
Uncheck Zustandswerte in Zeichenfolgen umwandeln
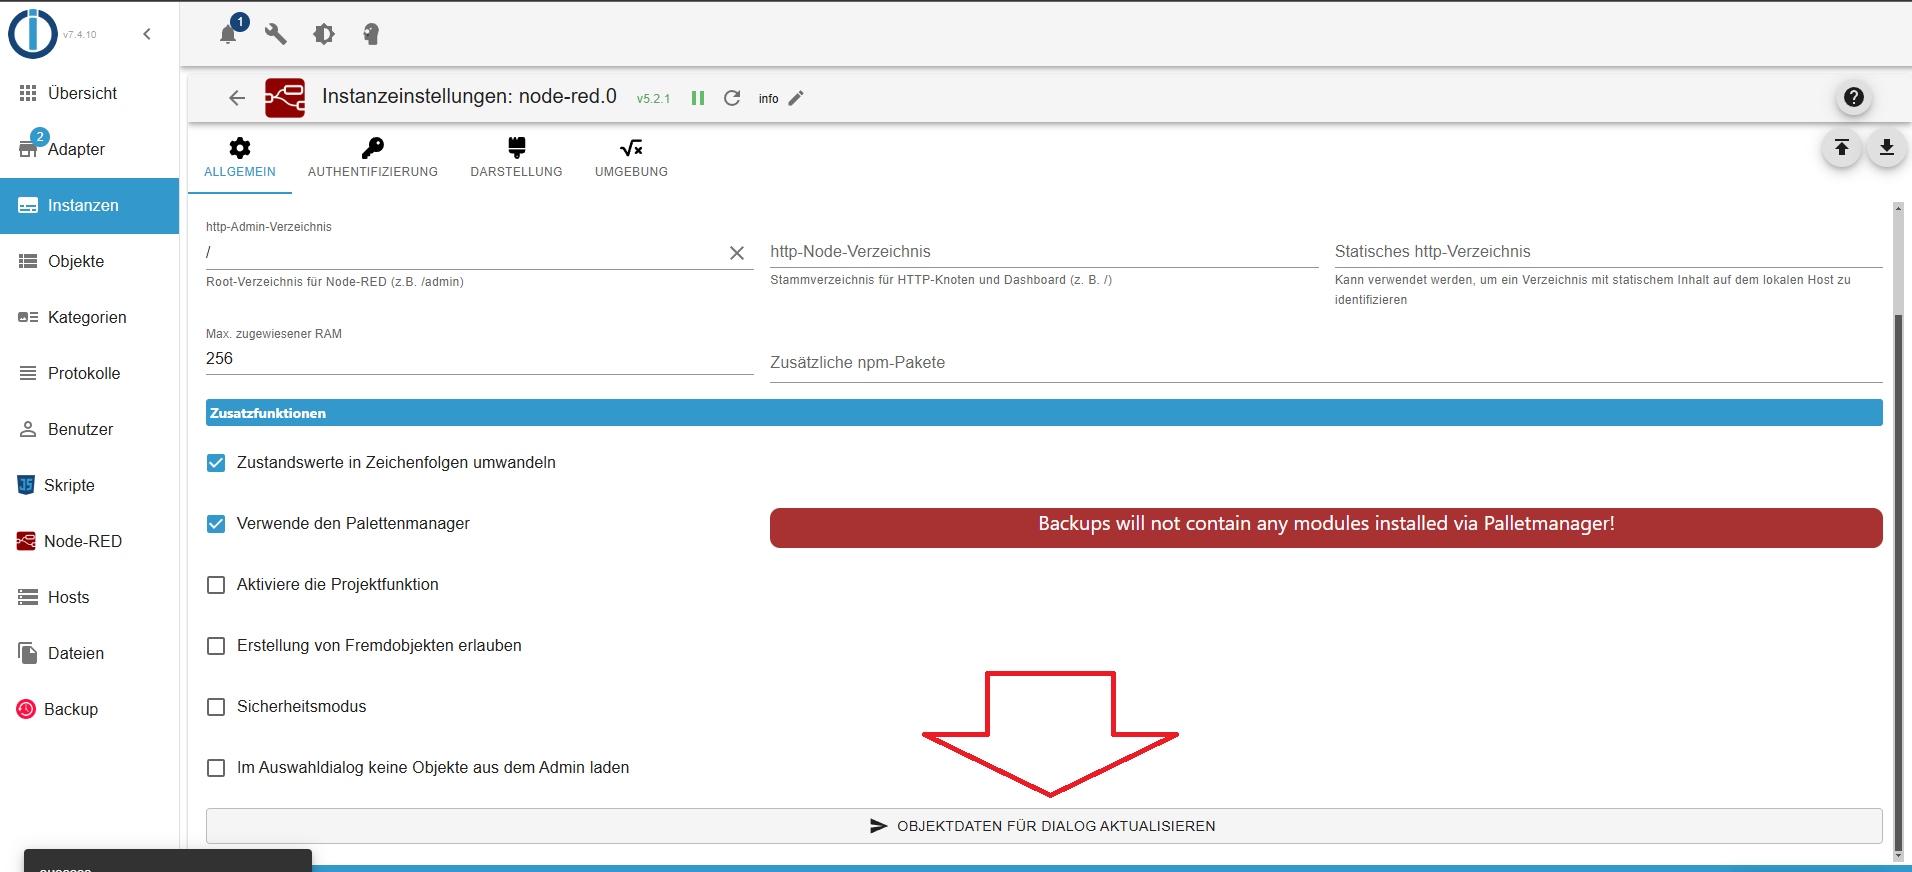[216, 463]
